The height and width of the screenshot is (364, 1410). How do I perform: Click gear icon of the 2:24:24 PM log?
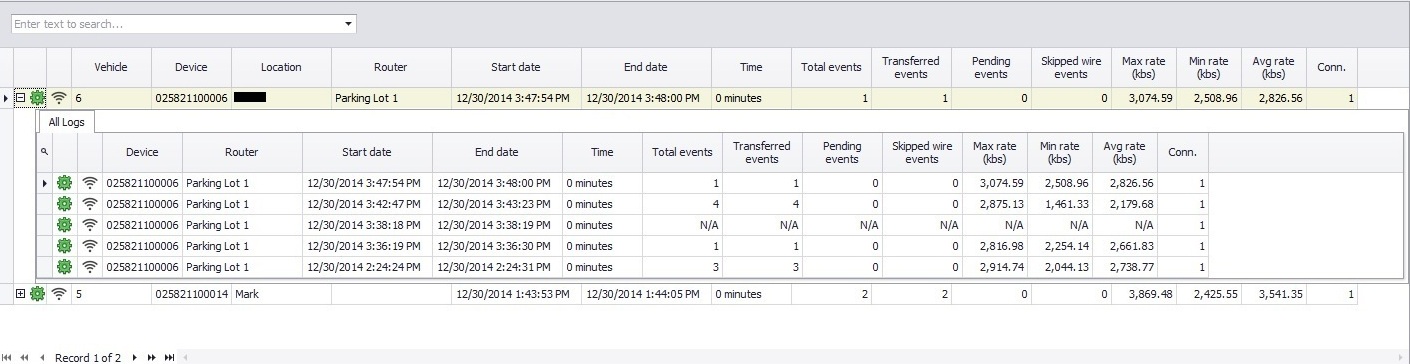pos(65,267)
